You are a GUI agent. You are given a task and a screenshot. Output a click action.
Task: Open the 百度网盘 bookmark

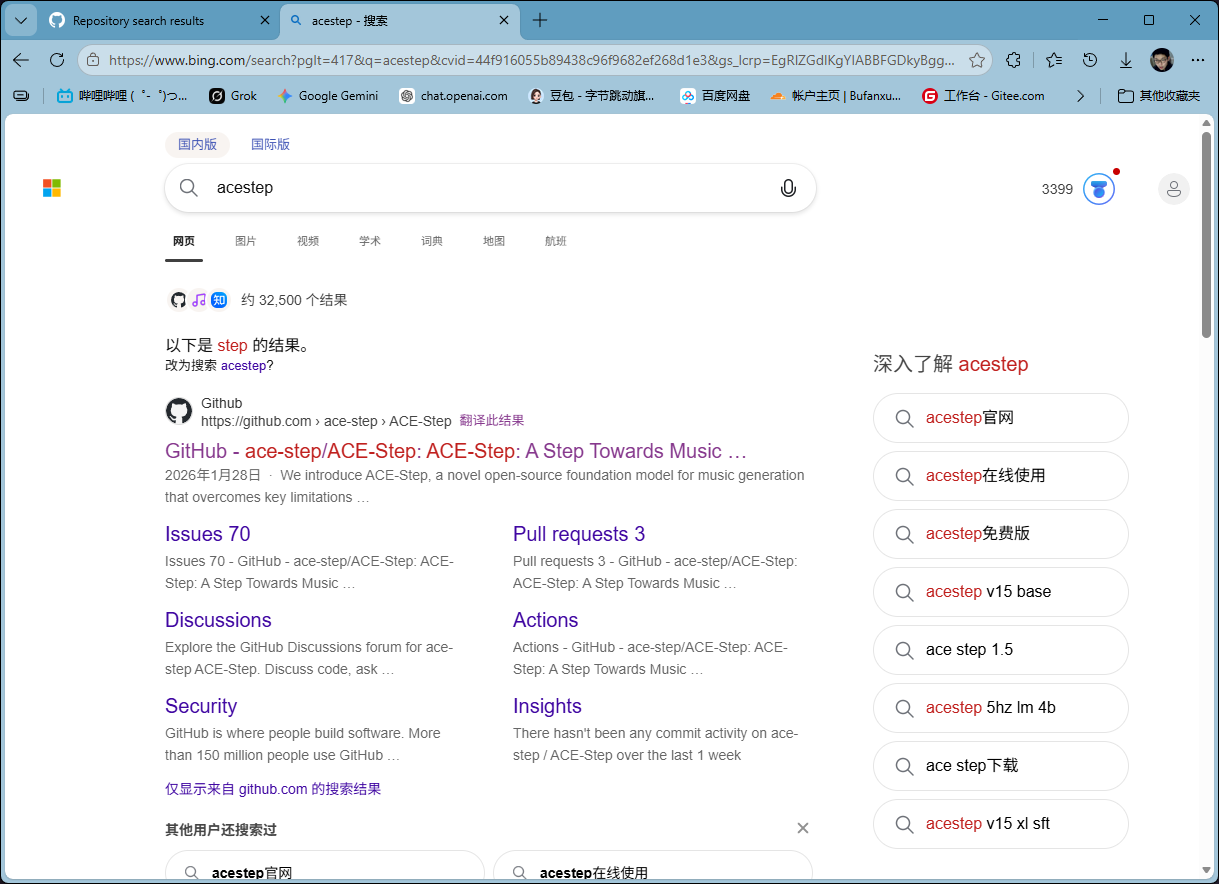tap(715, 96)
